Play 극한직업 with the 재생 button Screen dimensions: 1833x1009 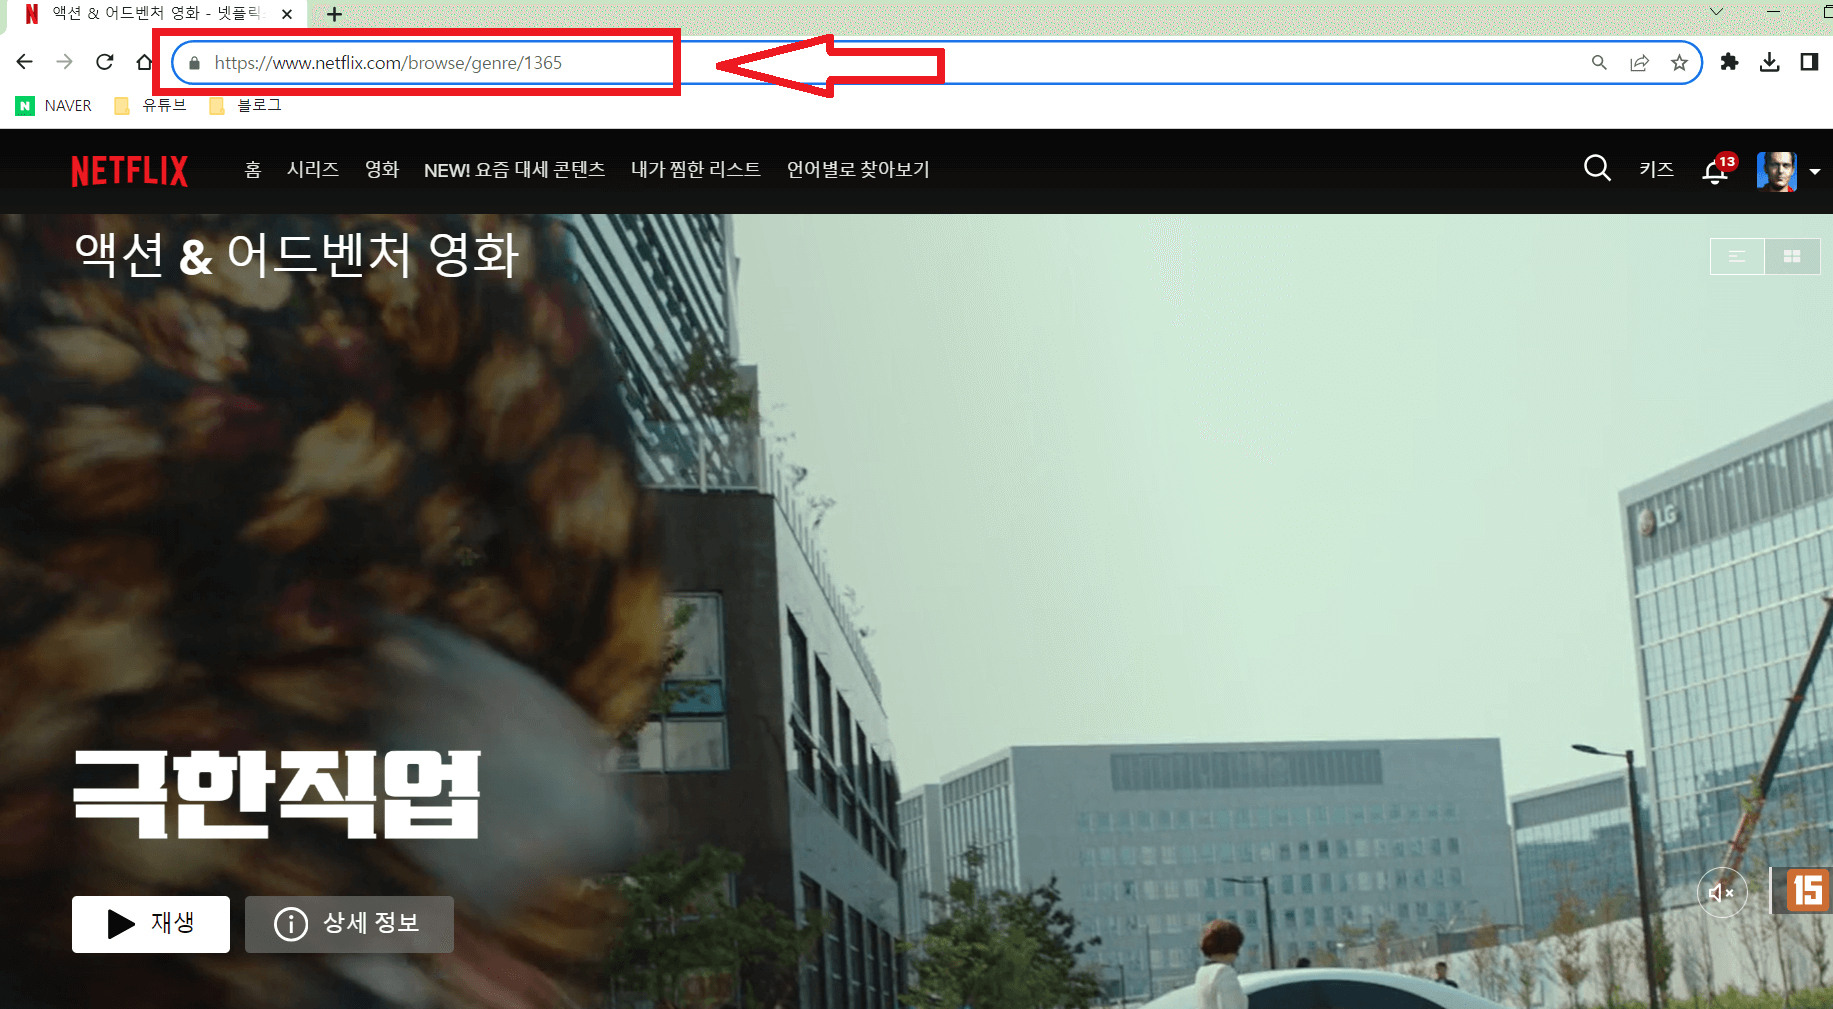(x=150, y=924)
